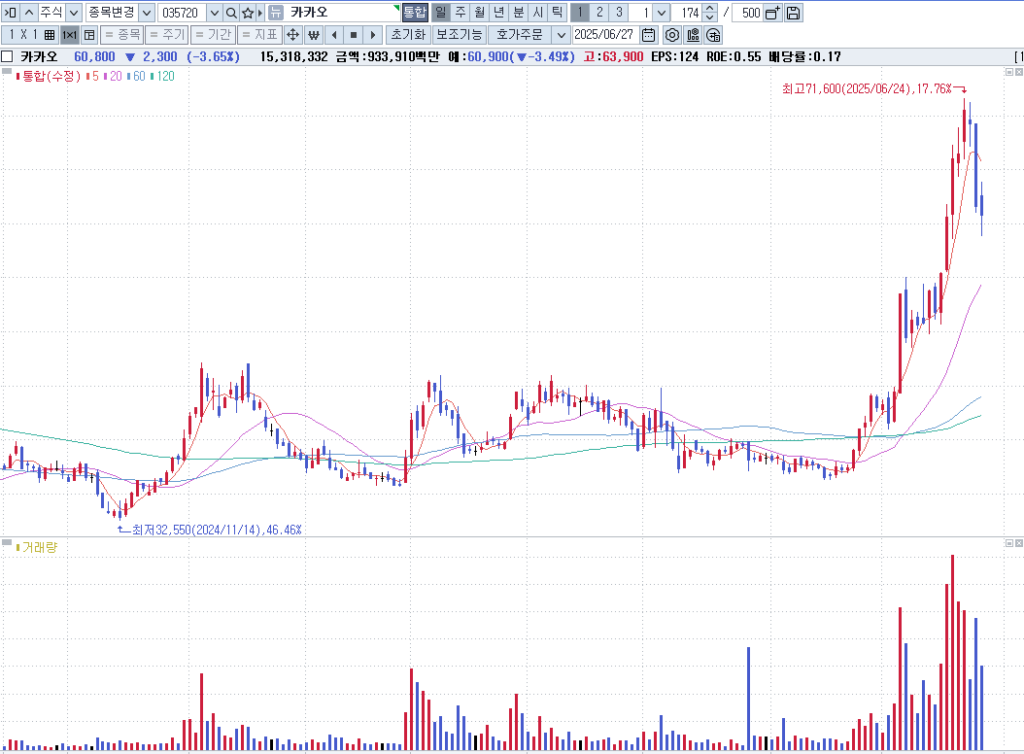Open chart settings gear icon
This screenshot has height=754, width=1024.
[x=672, y=35]
